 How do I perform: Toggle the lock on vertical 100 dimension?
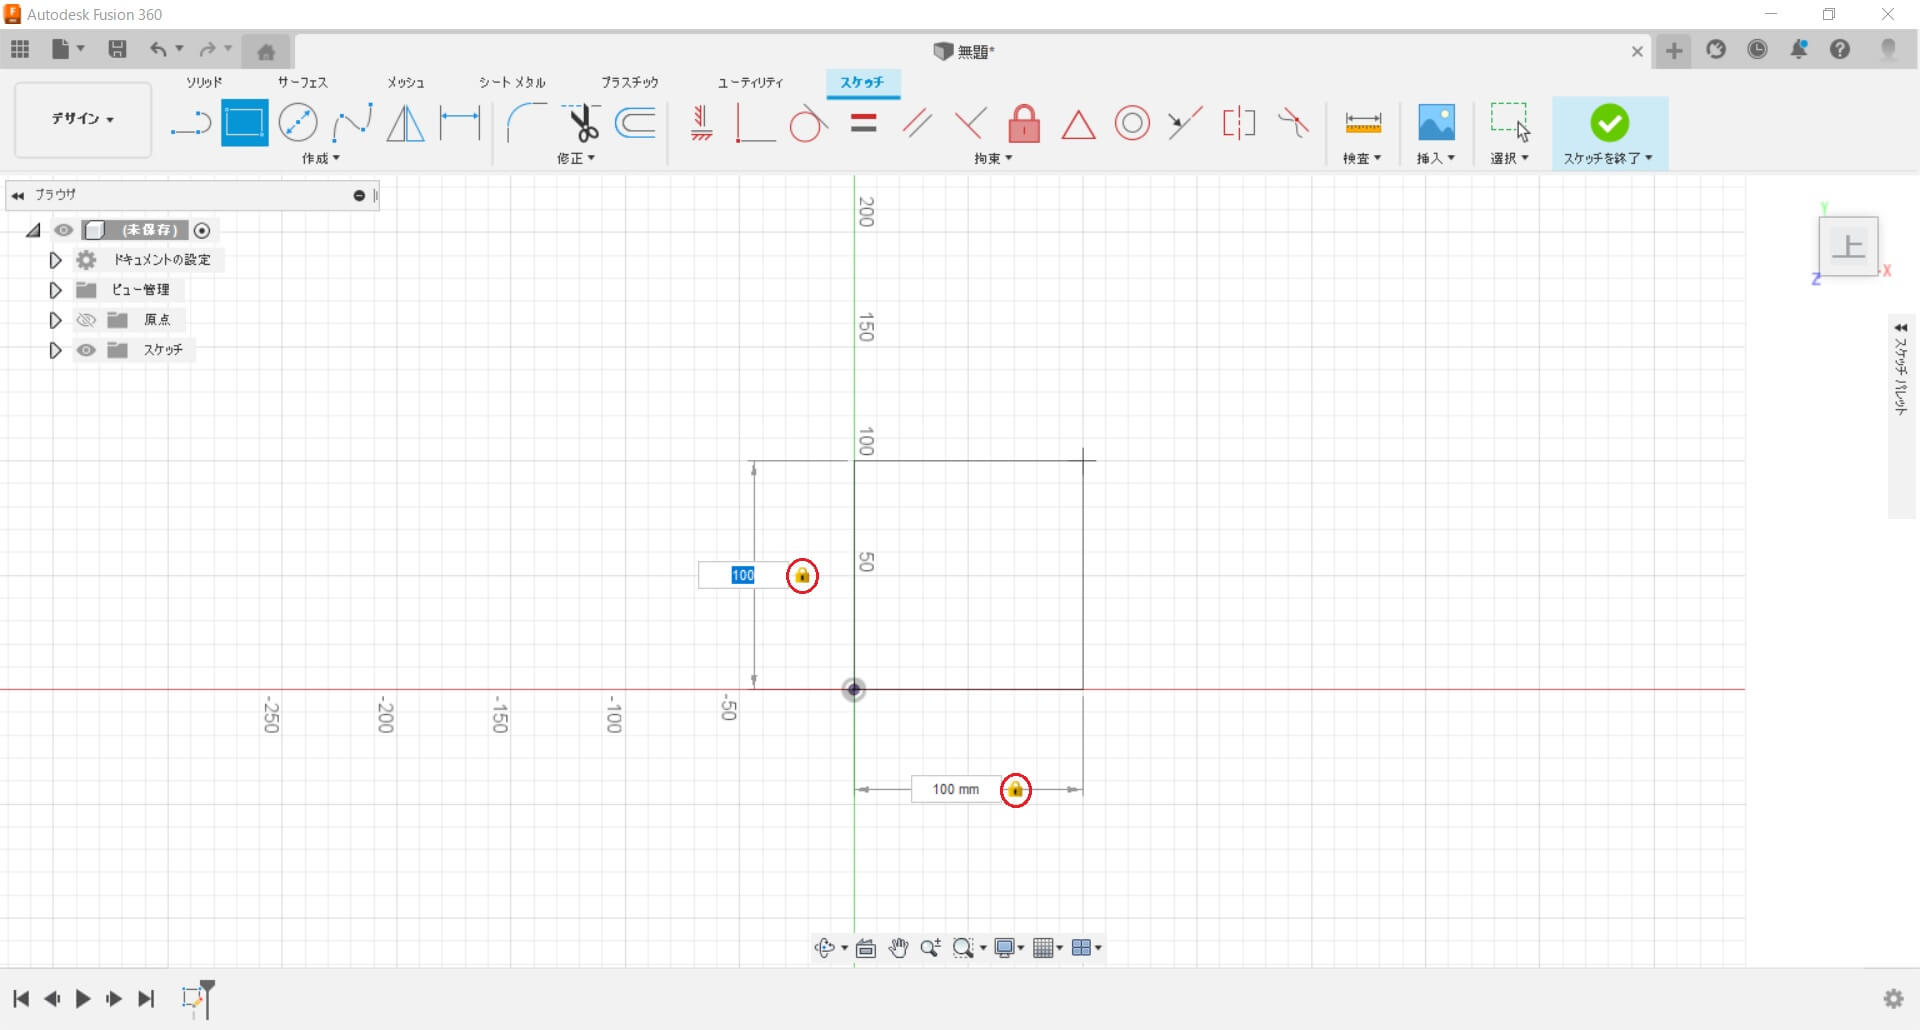802,576
